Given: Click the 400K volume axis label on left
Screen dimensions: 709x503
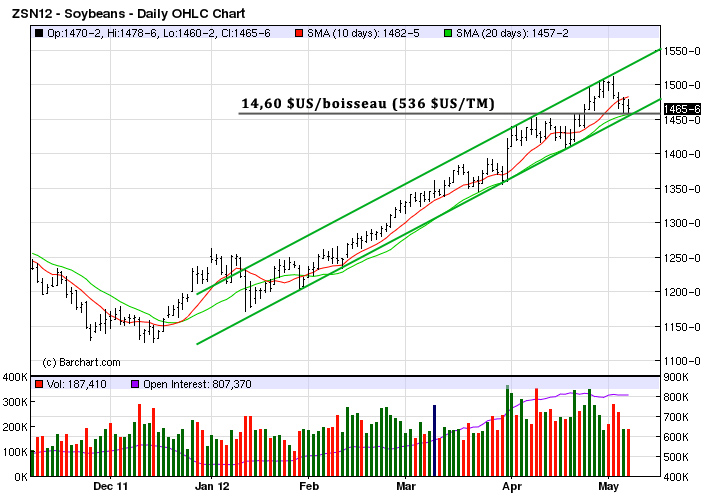Looking at the screenshot, I should click(x=14, y=377).
